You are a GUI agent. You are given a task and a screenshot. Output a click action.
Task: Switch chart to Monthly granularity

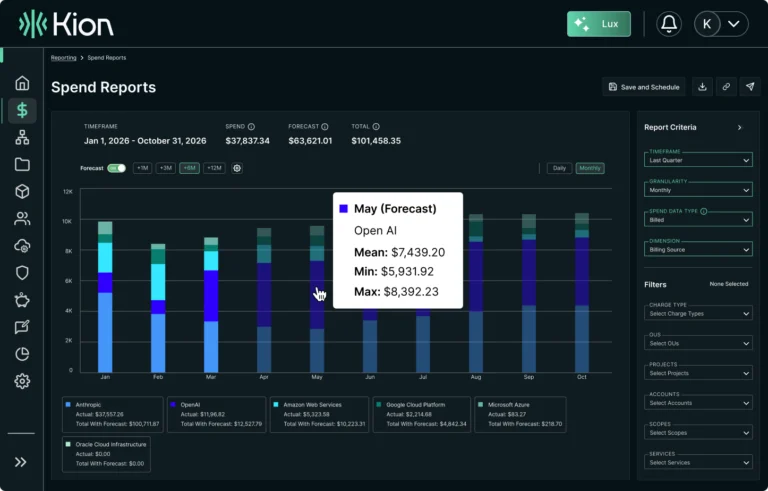pos(590,168)
